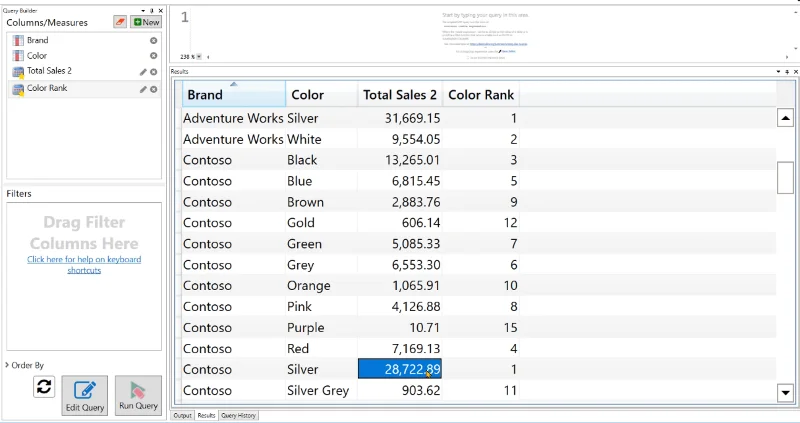Screen dimensions: 800x423
Task: Sort results by Total Sales 2 header
Action: tap(400, 94)
